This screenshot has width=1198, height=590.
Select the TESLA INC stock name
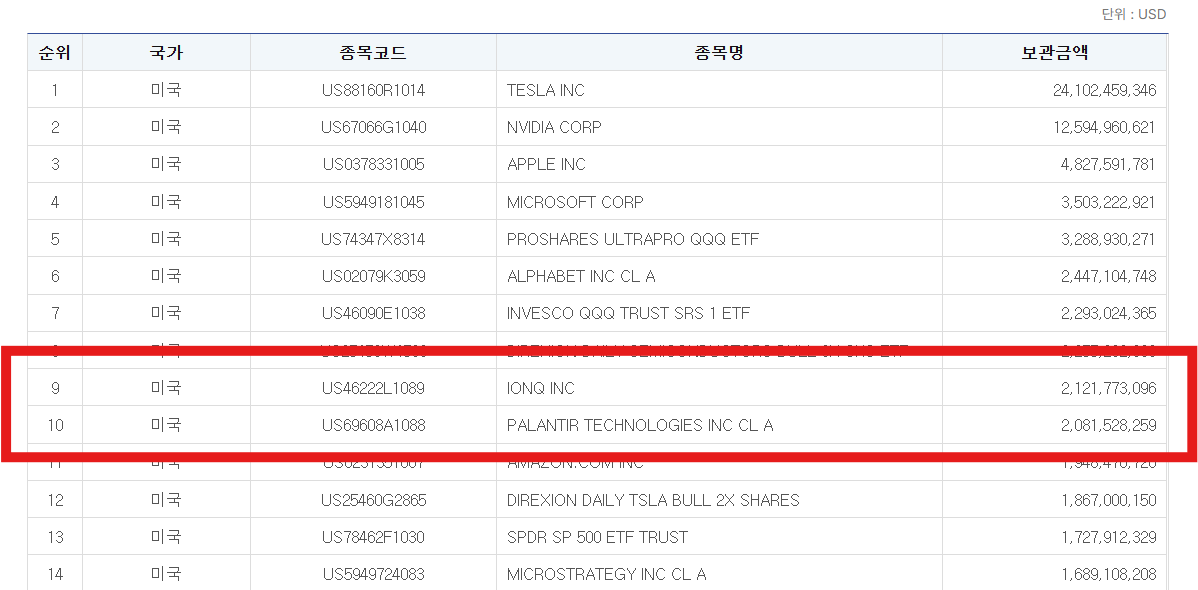(x=546, y=90)
